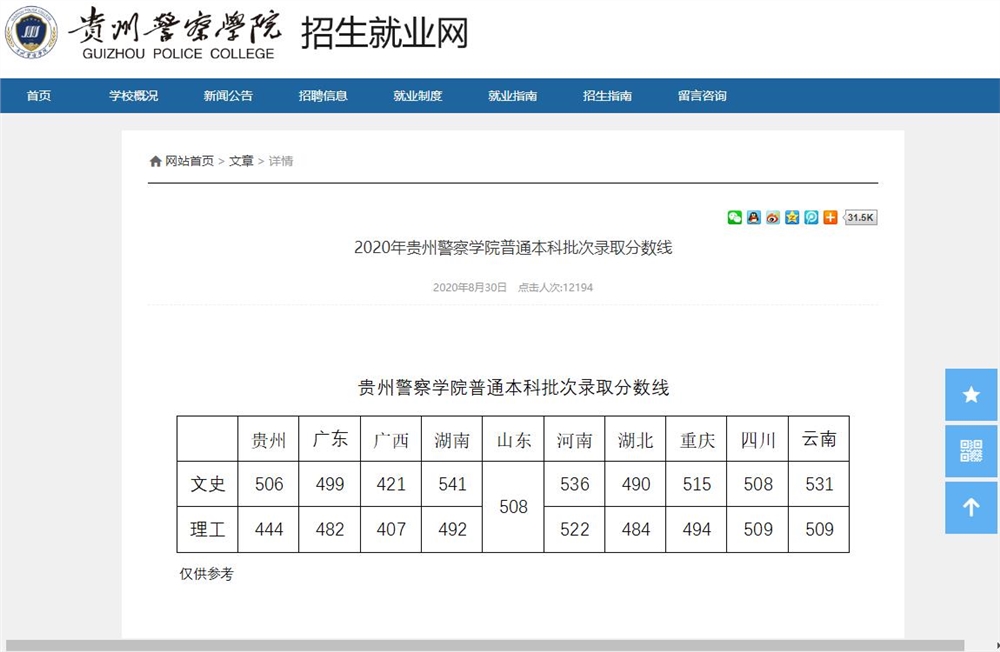Go to 网站首页 breadcrumb link

tap(189, 161)
